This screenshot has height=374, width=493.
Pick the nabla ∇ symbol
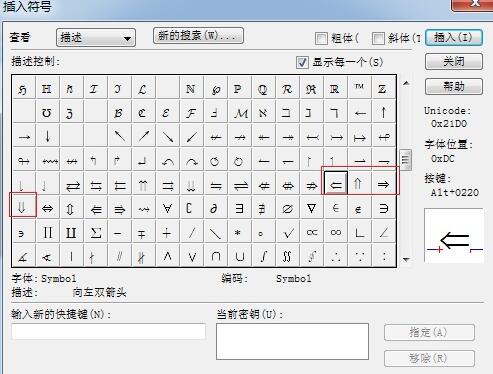pos(311,208)
